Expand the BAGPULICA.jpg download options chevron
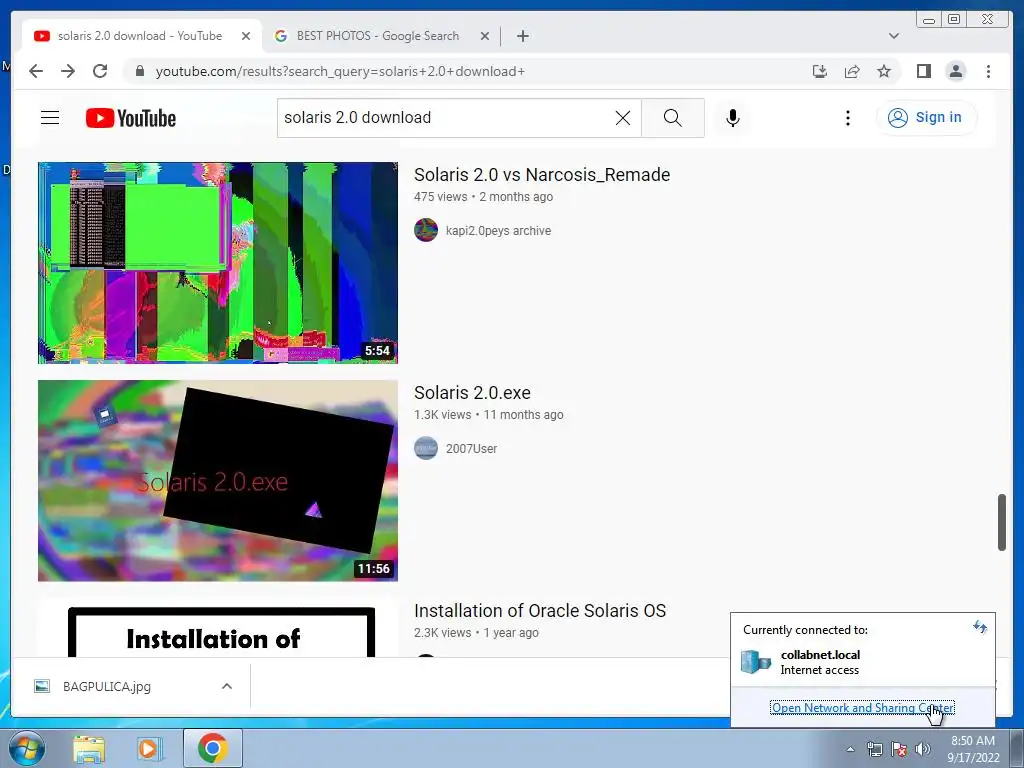Viewport: 1024px width, 768px height. [227, 686]
